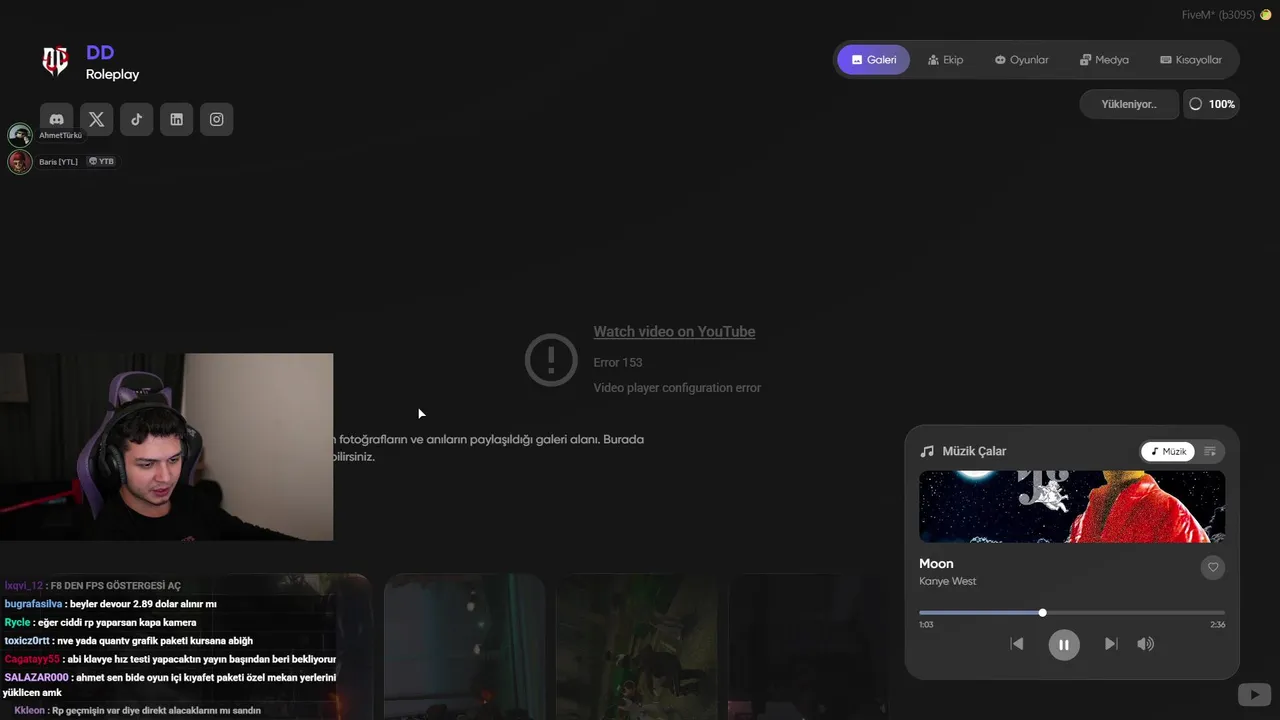Viewport: 1280px width, 720px height.
Task: Click the Moon album cover art
Action: click(x=1072, y=507)
